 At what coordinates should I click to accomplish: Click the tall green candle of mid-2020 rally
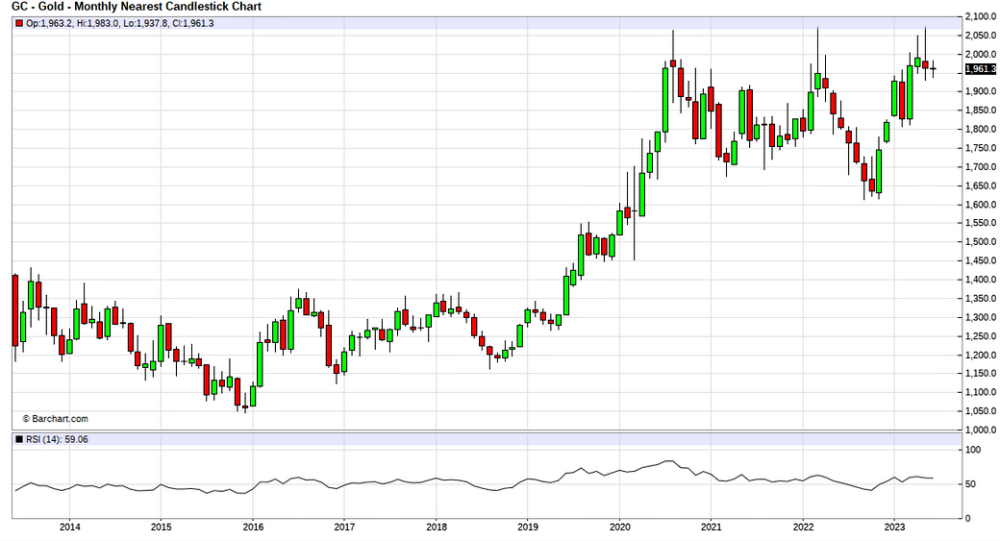(x=665, y=100)
